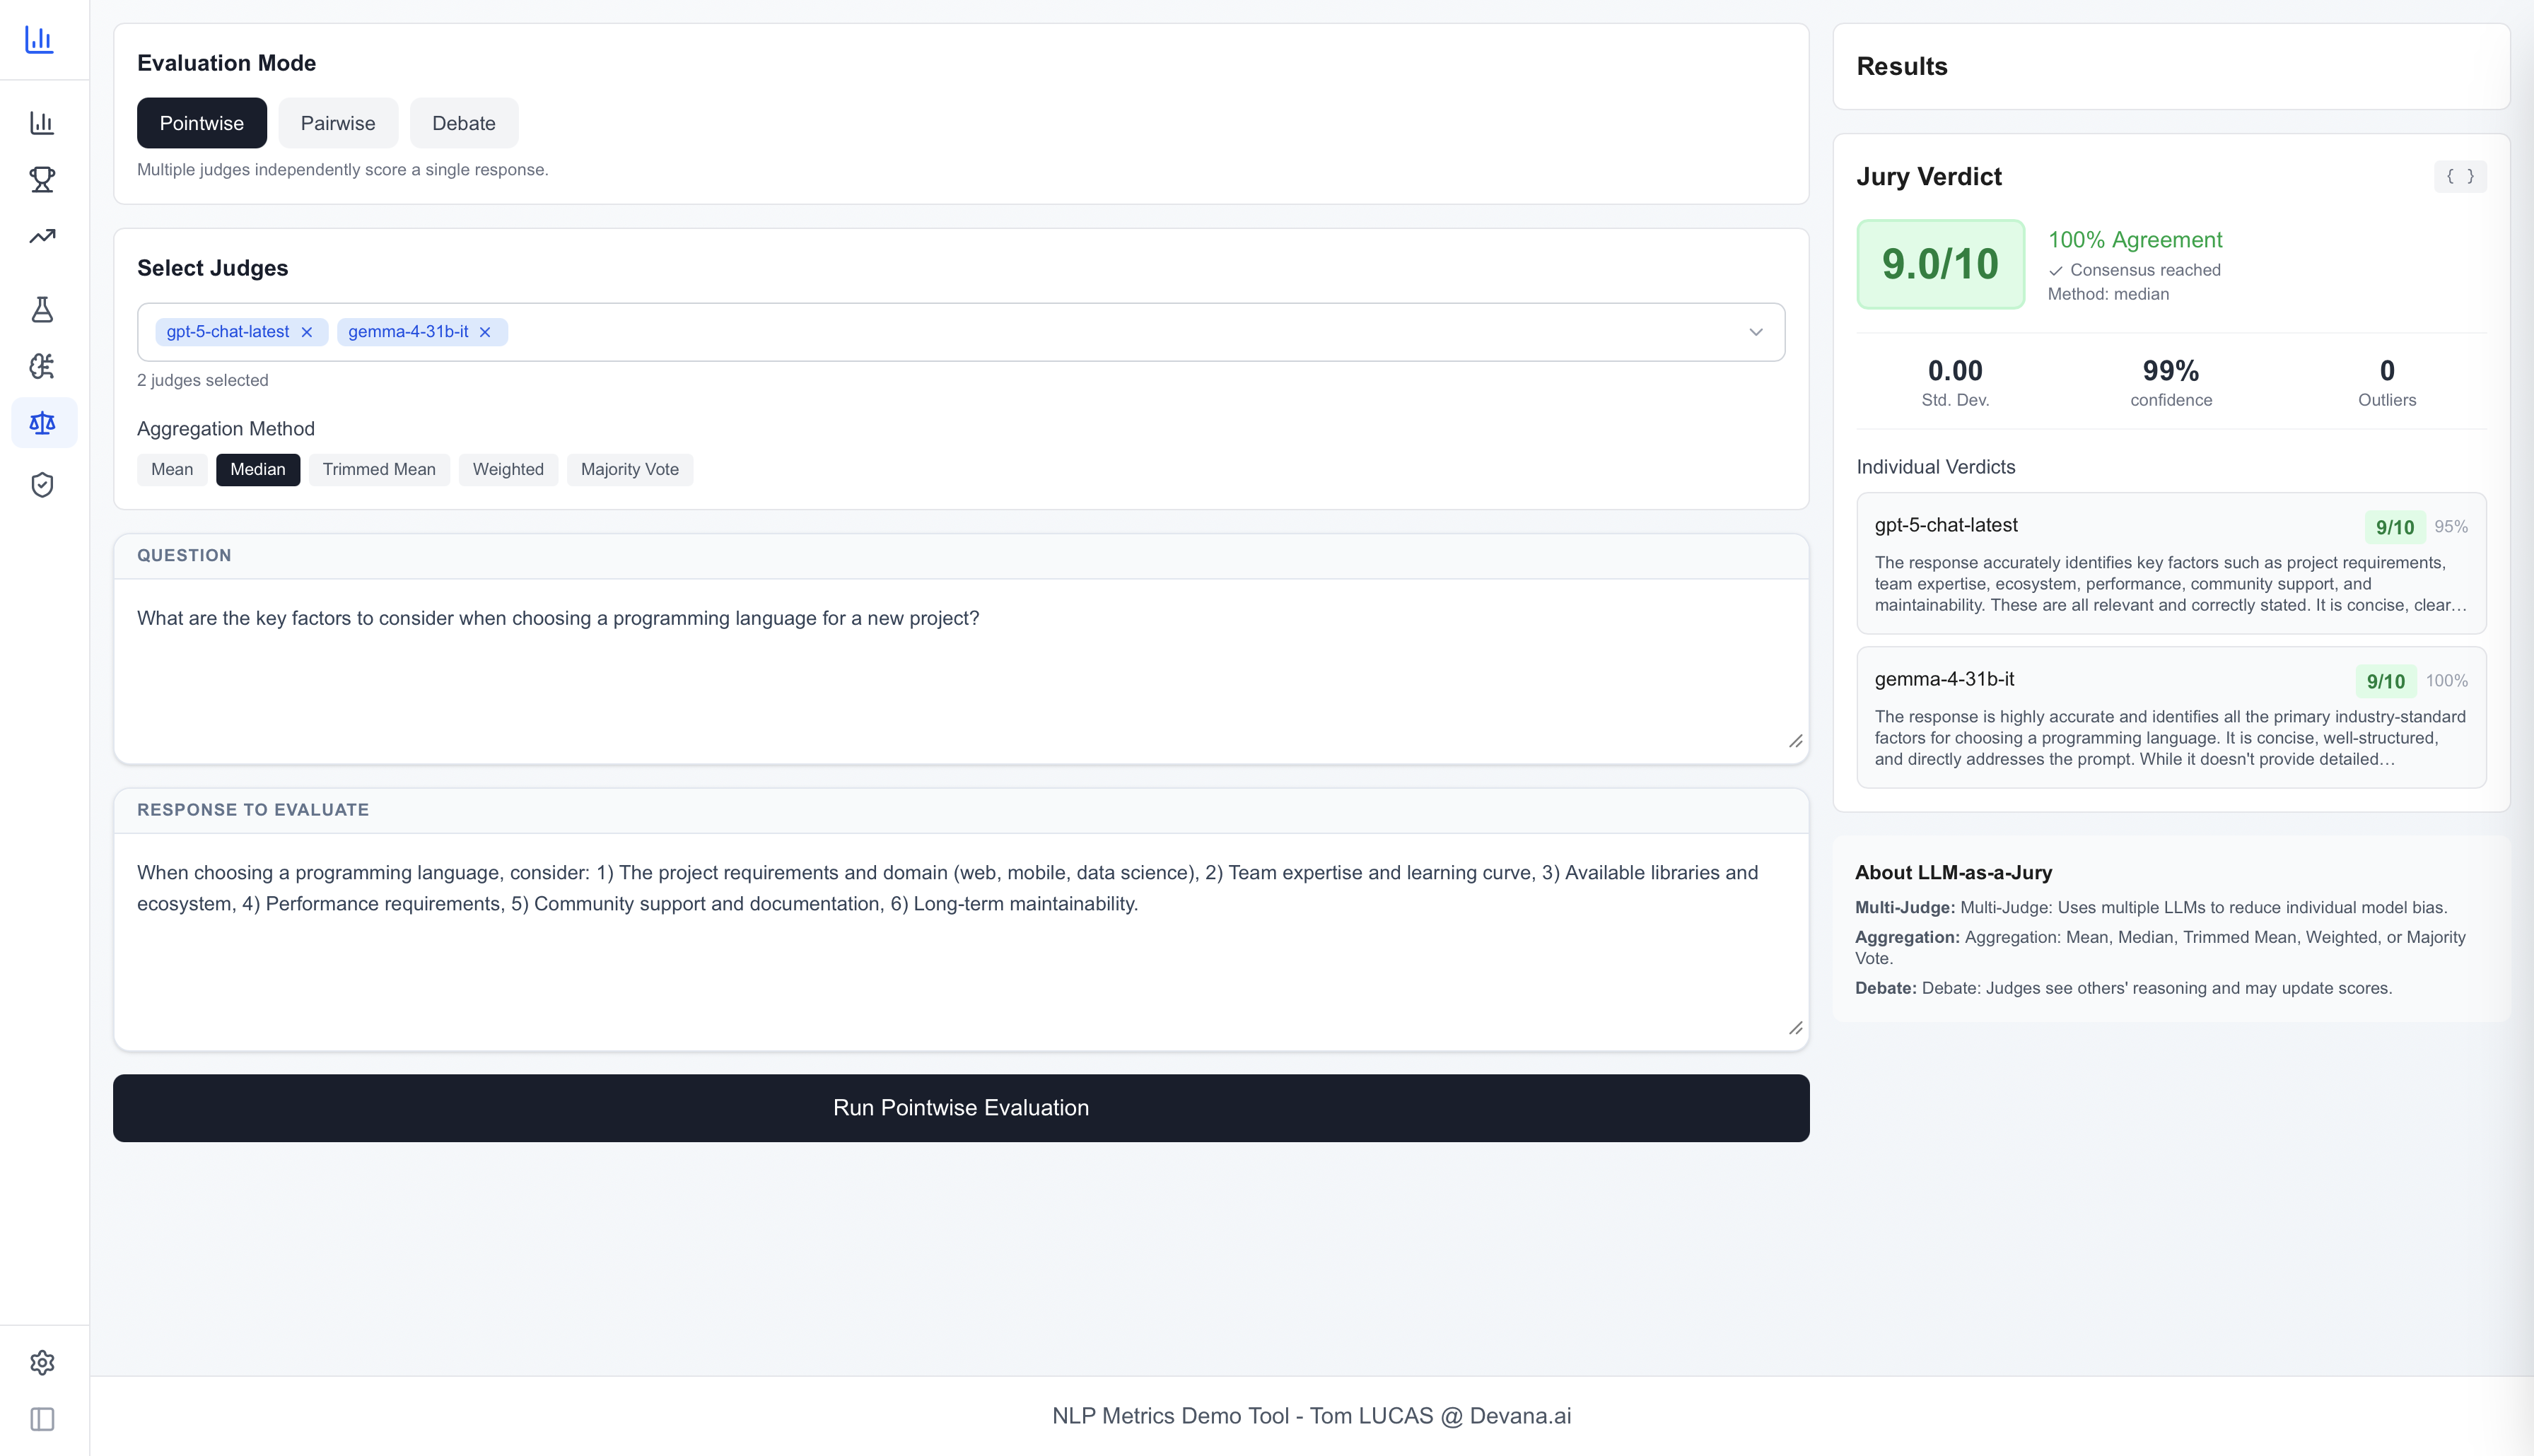Select Majority Vote aggregation method
This screenshot has width=2534, height=1456.
click(x=630, y=470)
